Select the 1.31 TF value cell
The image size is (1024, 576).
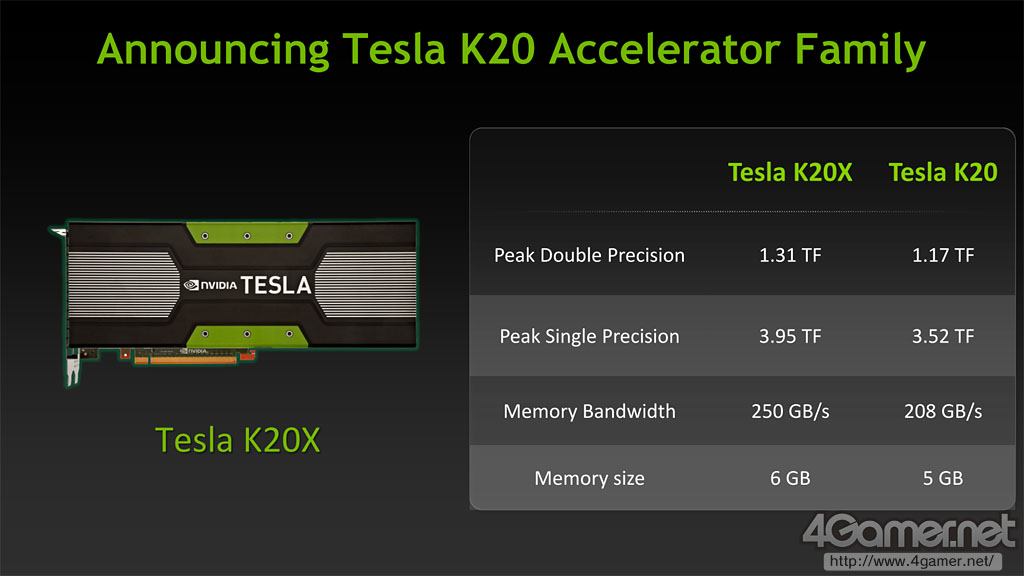pyautogui.click(x=790, y=255)
